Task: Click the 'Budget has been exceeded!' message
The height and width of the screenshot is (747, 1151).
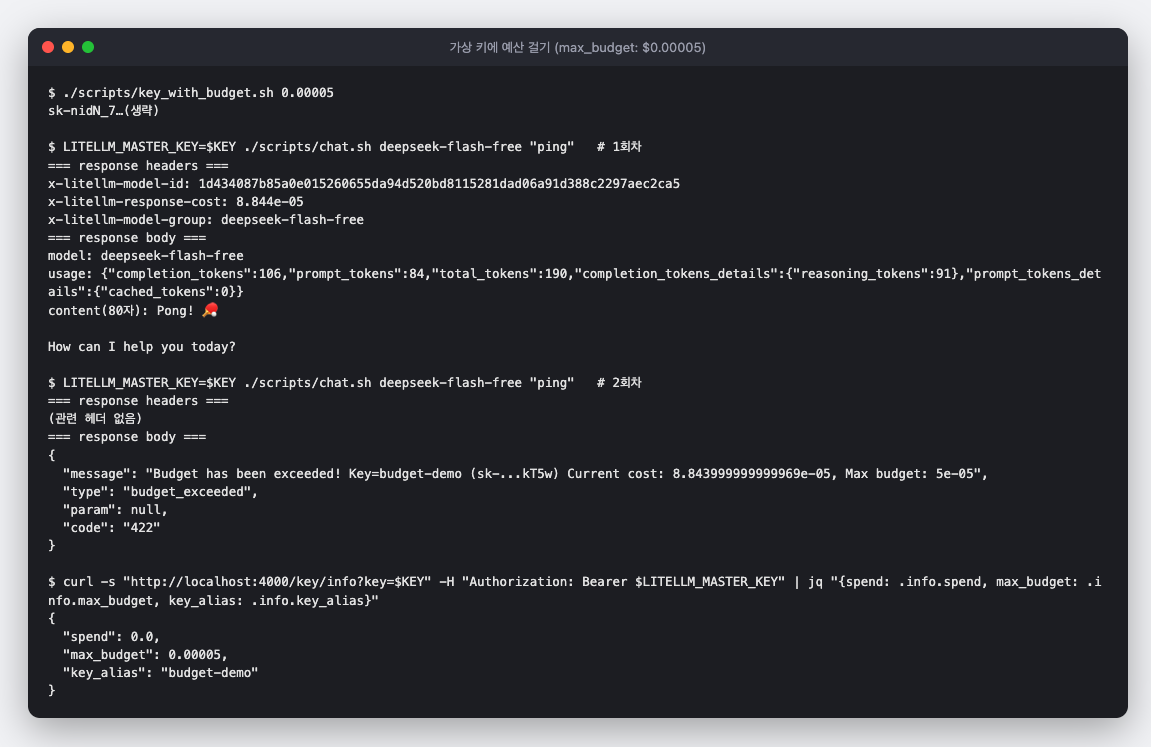Action: tap(243, 474)
